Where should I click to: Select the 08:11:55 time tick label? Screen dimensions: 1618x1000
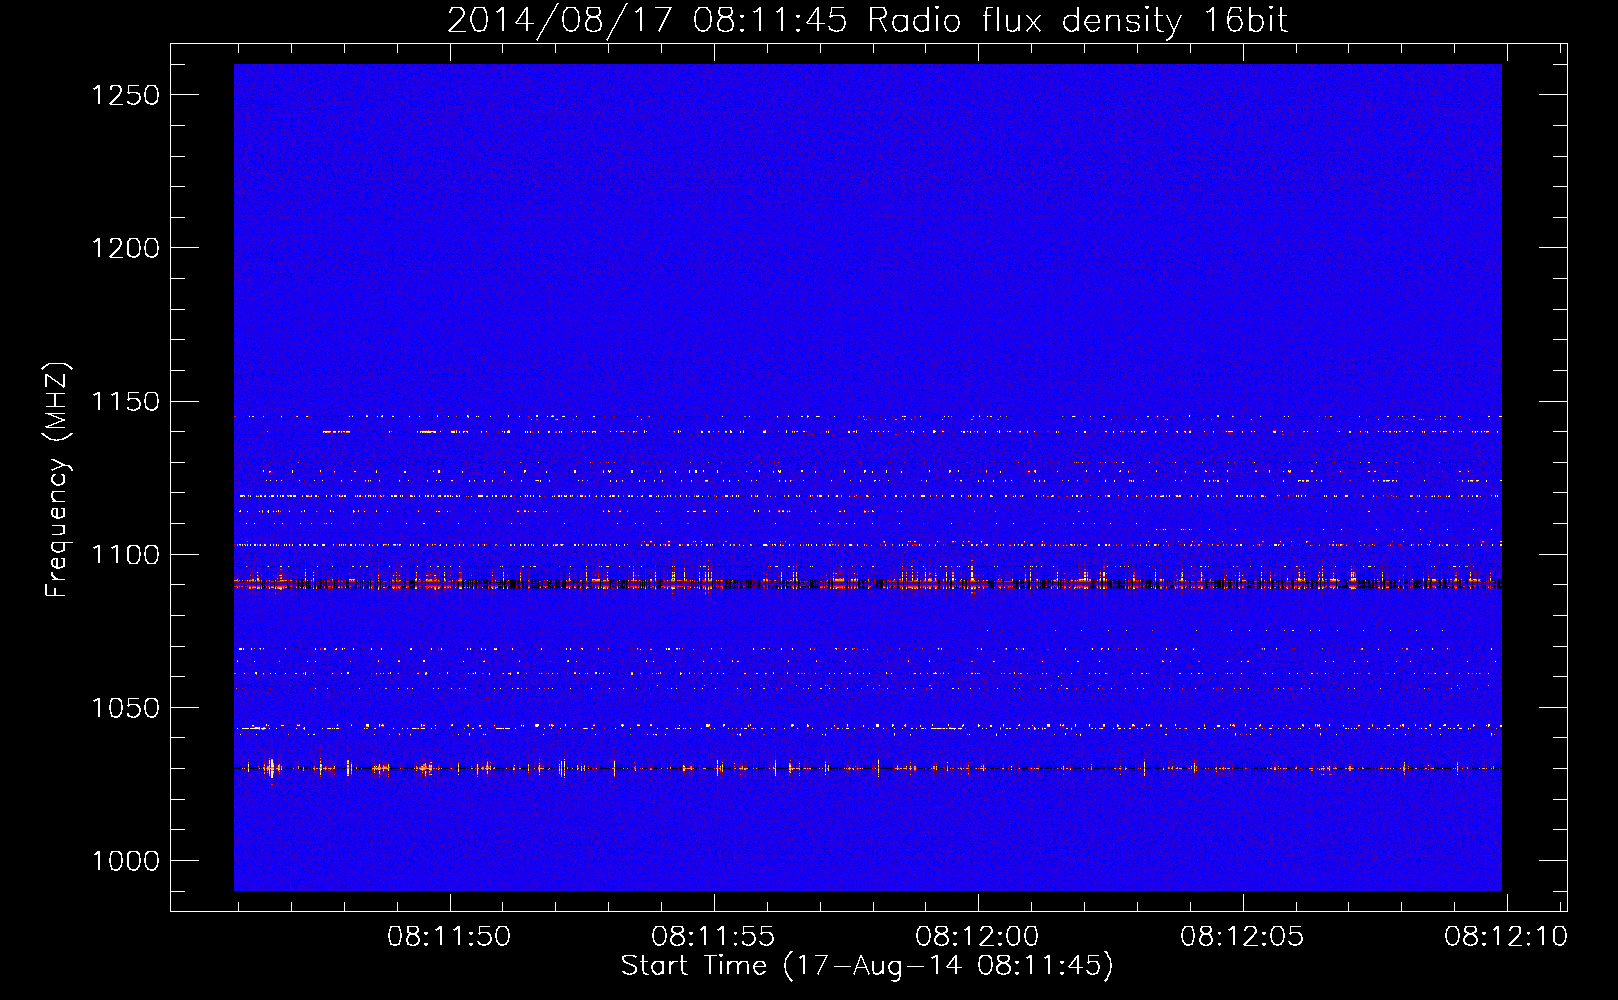(713, 937)
